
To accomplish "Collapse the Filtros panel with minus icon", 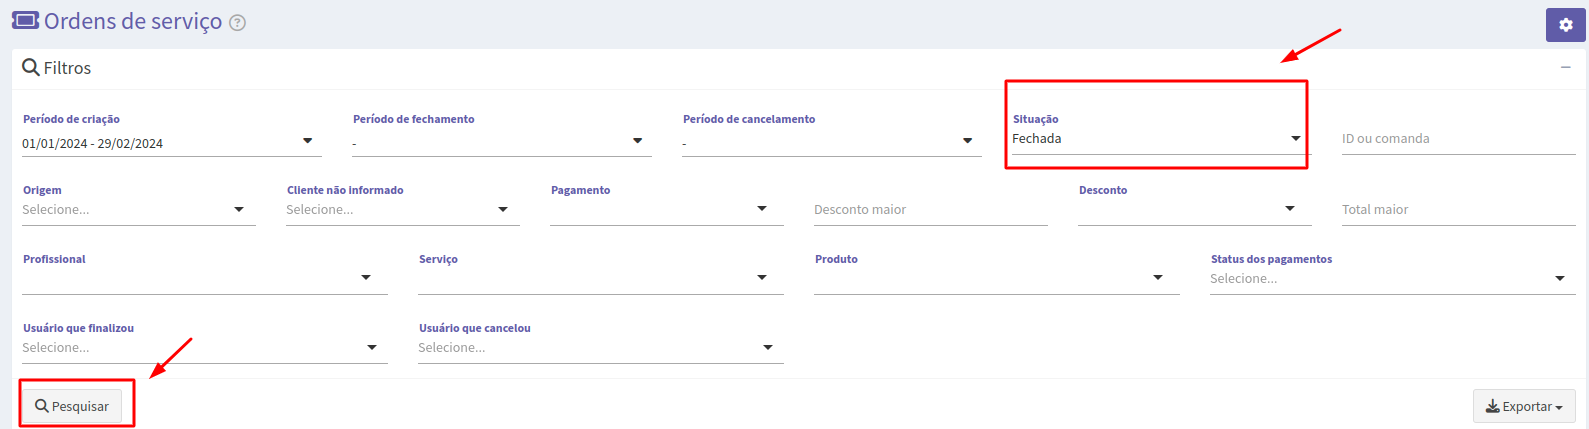I will pyautogui.click(x=1566, y=67).
